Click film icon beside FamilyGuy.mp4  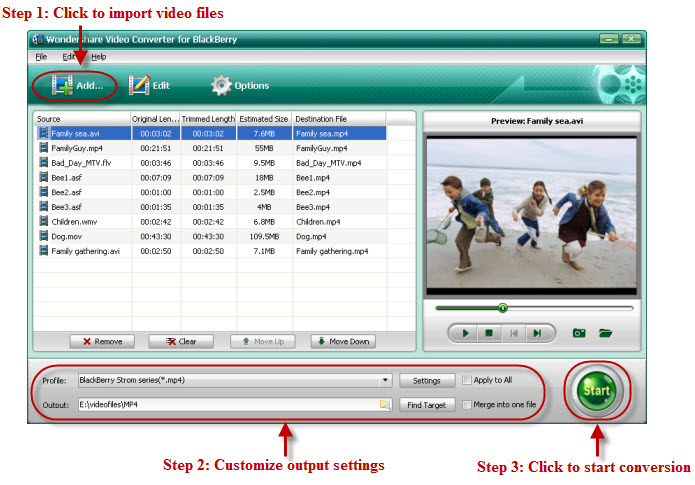coord(43,148)
